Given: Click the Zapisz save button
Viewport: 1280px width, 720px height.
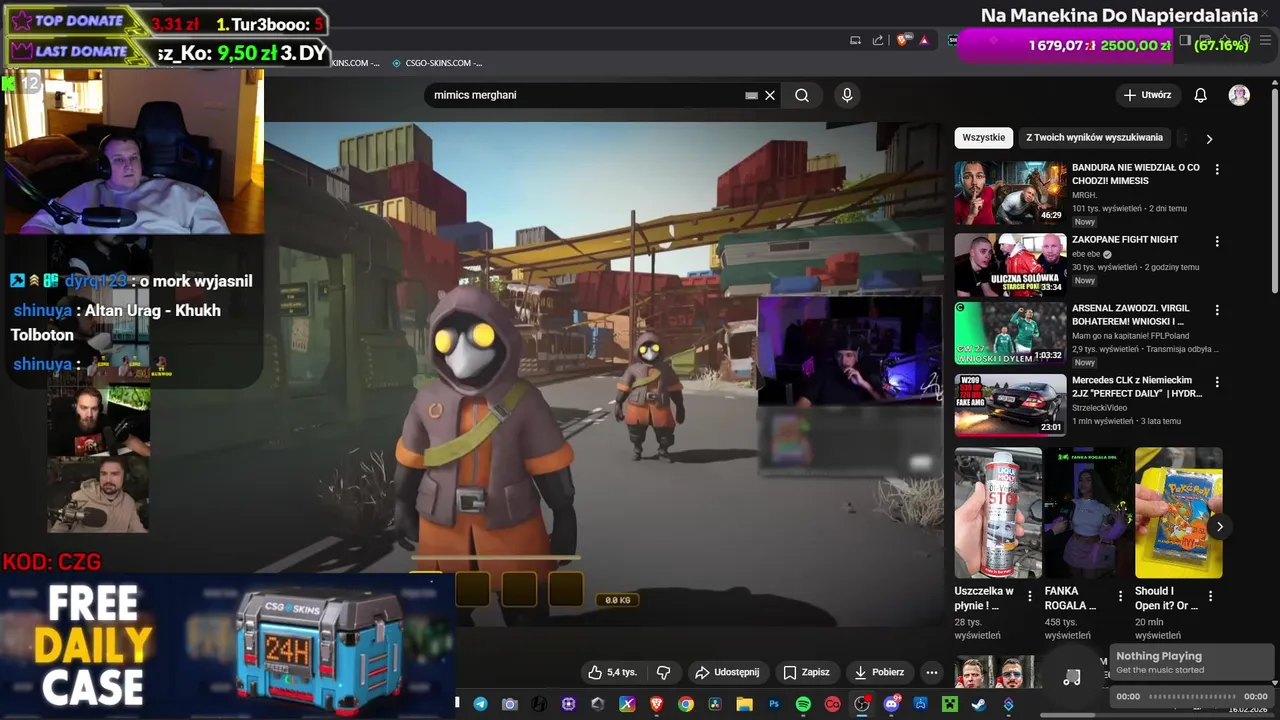Looking at the screenshot, I should pyautogui.click(x=806, y=672).
